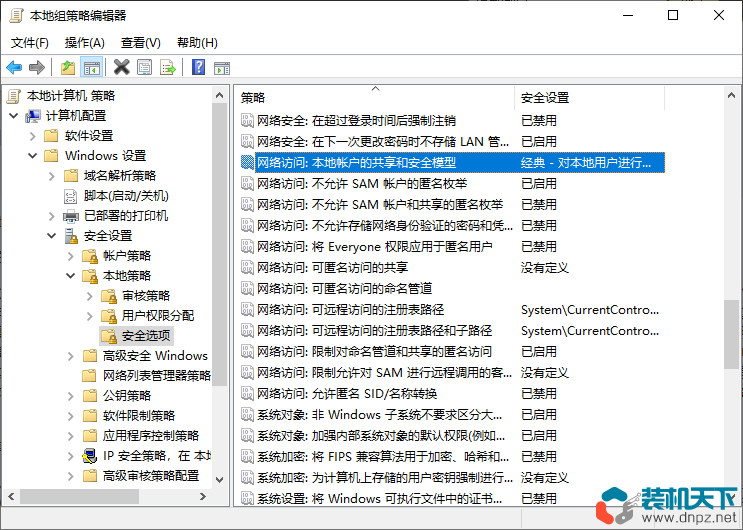Sort by the 策略 column header
The width and height of the screenshot is (743, 530).
point(374,98)
